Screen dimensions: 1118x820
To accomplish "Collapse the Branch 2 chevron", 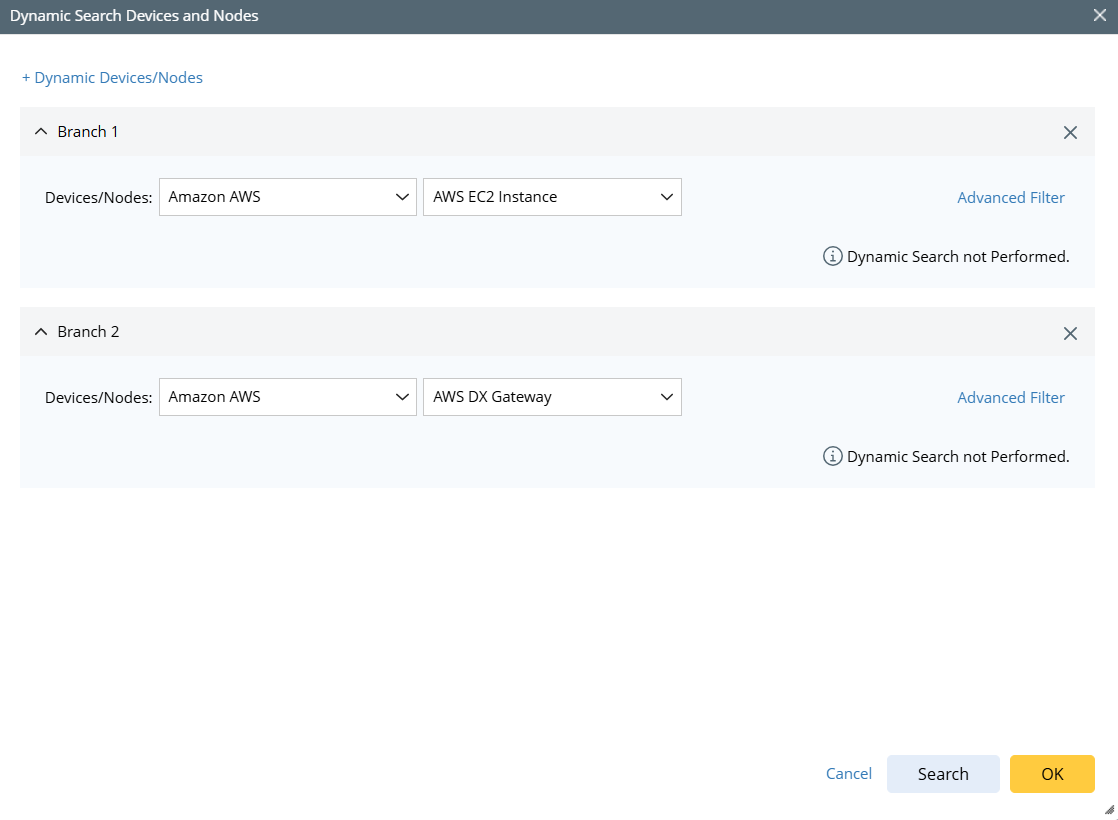I will [x=41, y=332].
